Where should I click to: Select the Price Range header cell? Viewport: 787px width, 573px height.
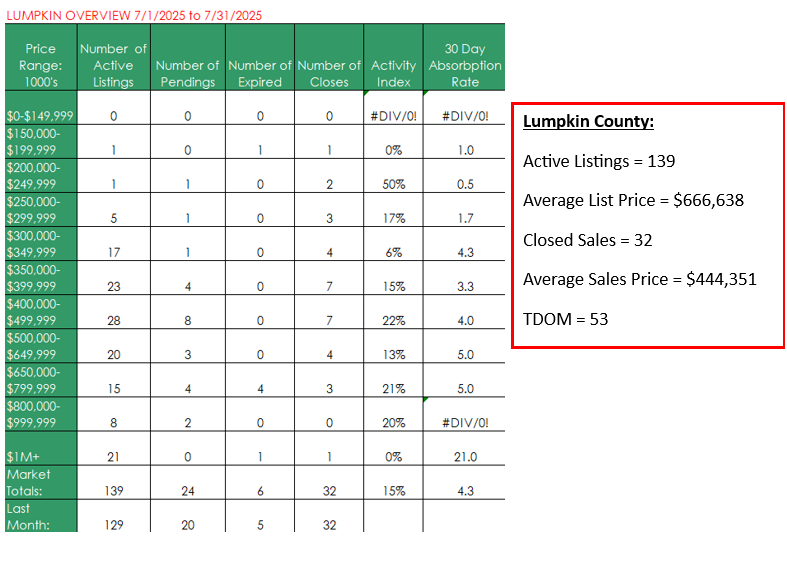click(41, 57)
